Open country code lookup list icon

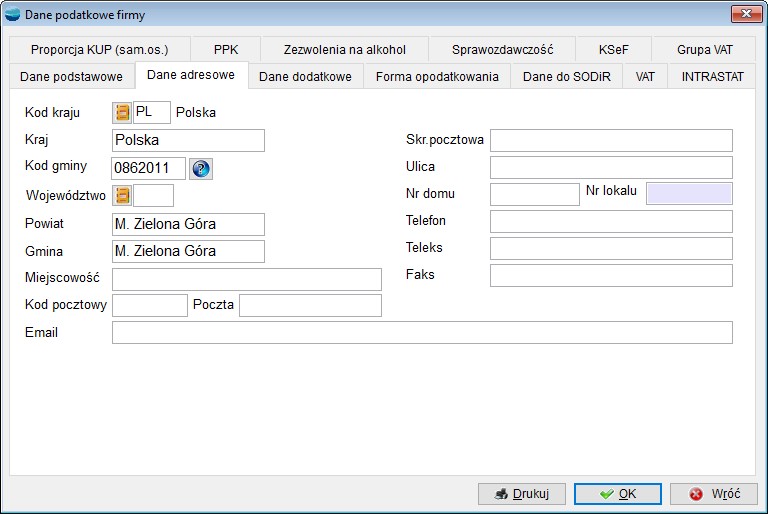[x=123, y=113]
